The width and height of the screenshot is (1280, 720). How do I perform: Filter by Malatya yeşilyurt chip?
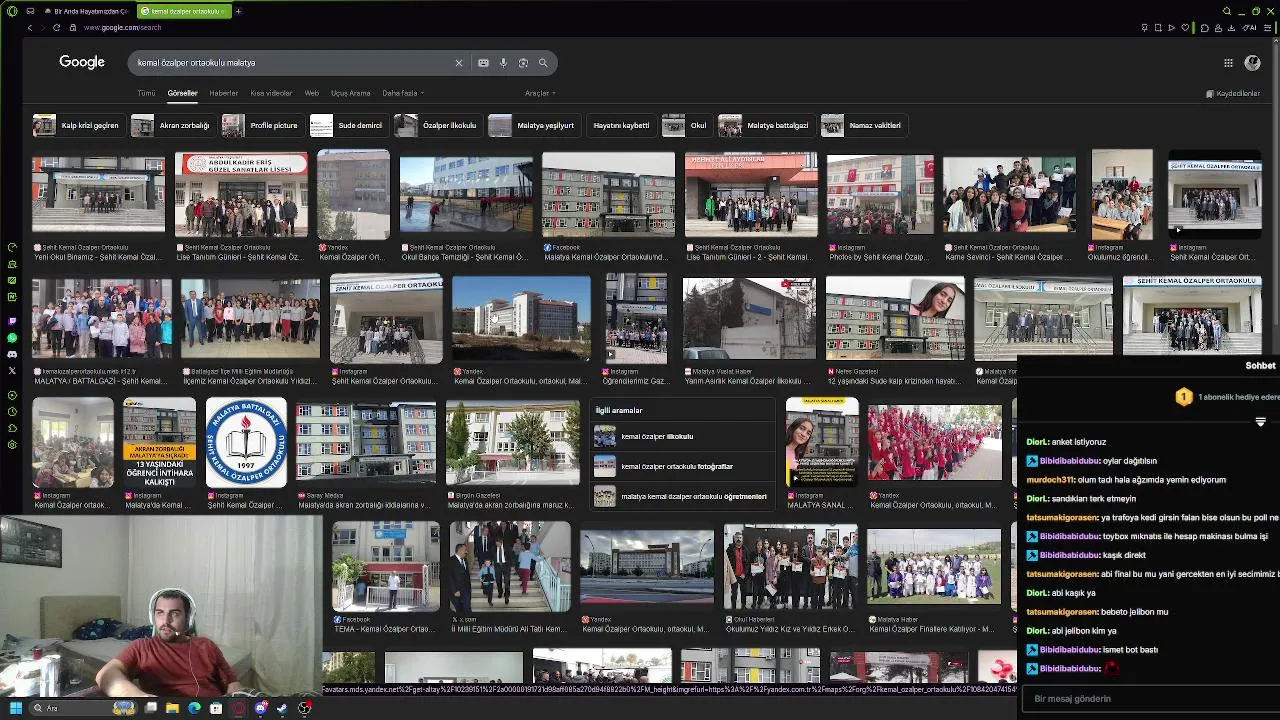[x=533, y=126]
